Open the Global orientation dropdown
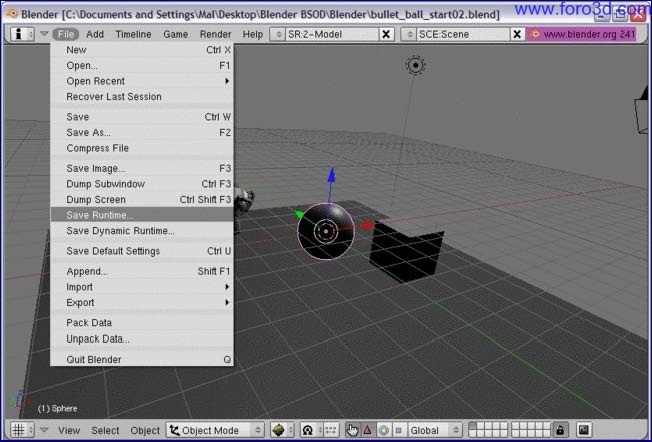 click(435, 430)
